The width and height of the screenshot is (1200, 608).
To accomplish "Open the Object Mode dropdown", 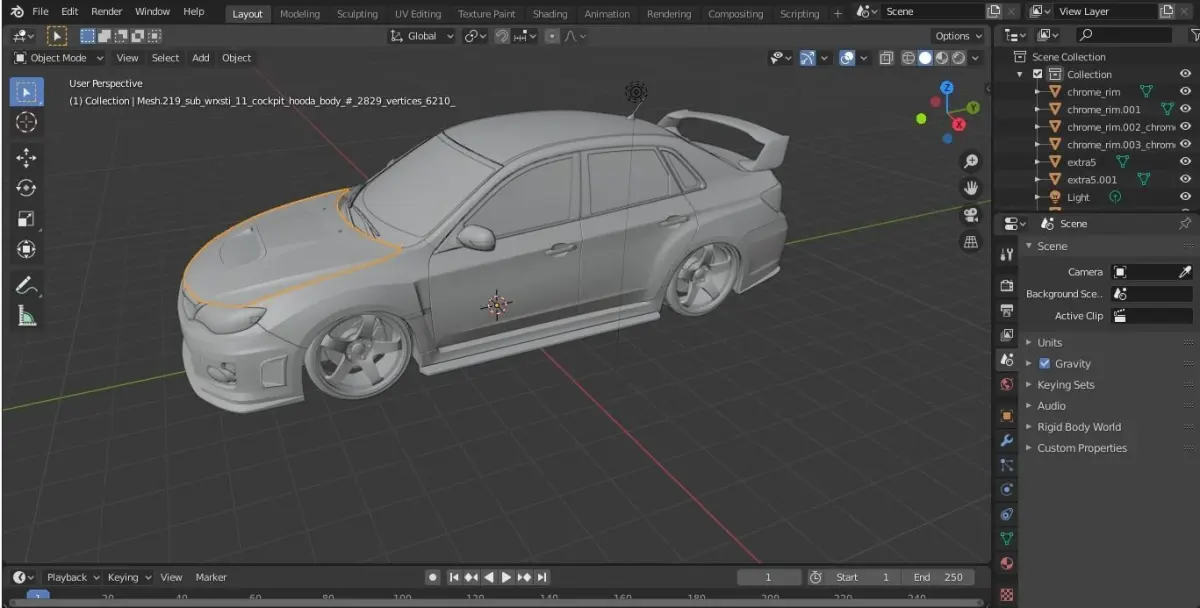I will (x=59, y=58).
